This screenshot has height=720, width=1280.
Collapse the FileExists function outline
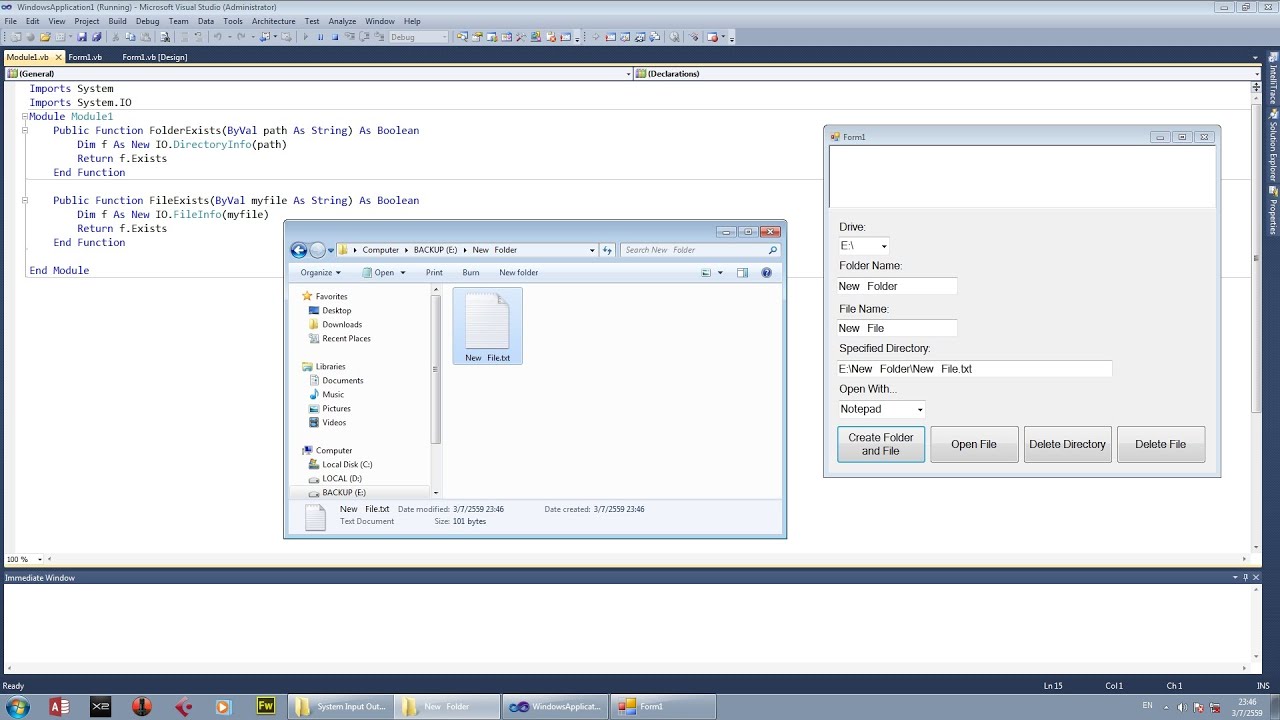click(x=23, y=201)
